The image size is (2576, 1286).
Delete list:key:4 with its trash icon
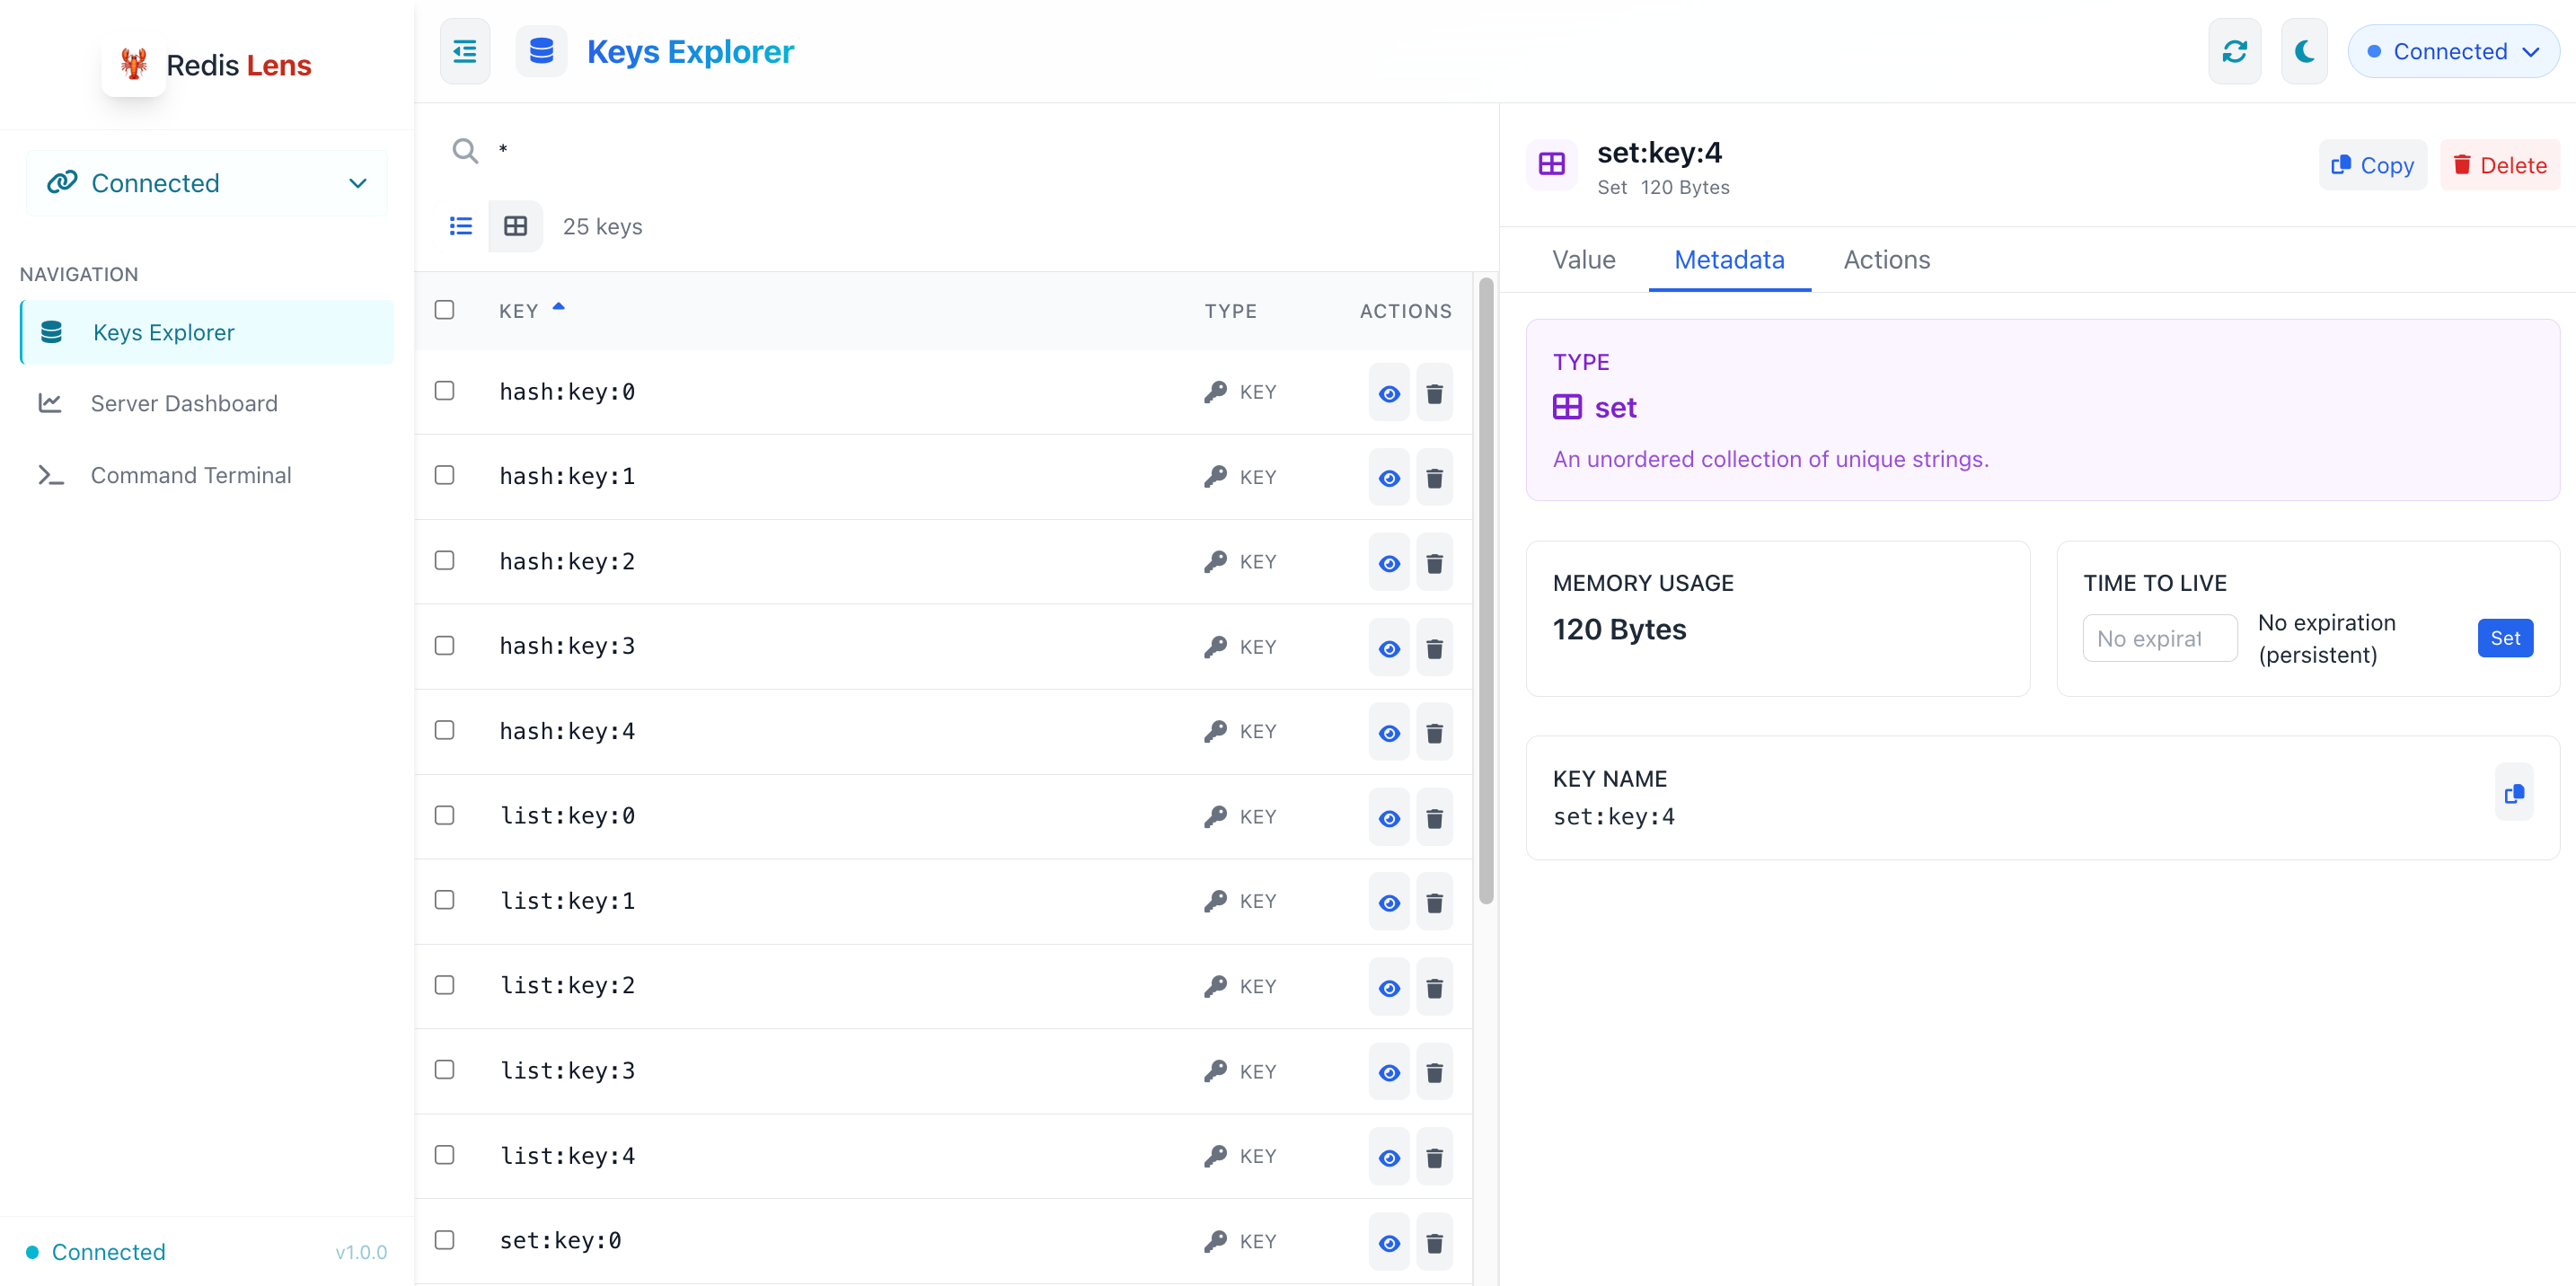tap(1434, 1158)
